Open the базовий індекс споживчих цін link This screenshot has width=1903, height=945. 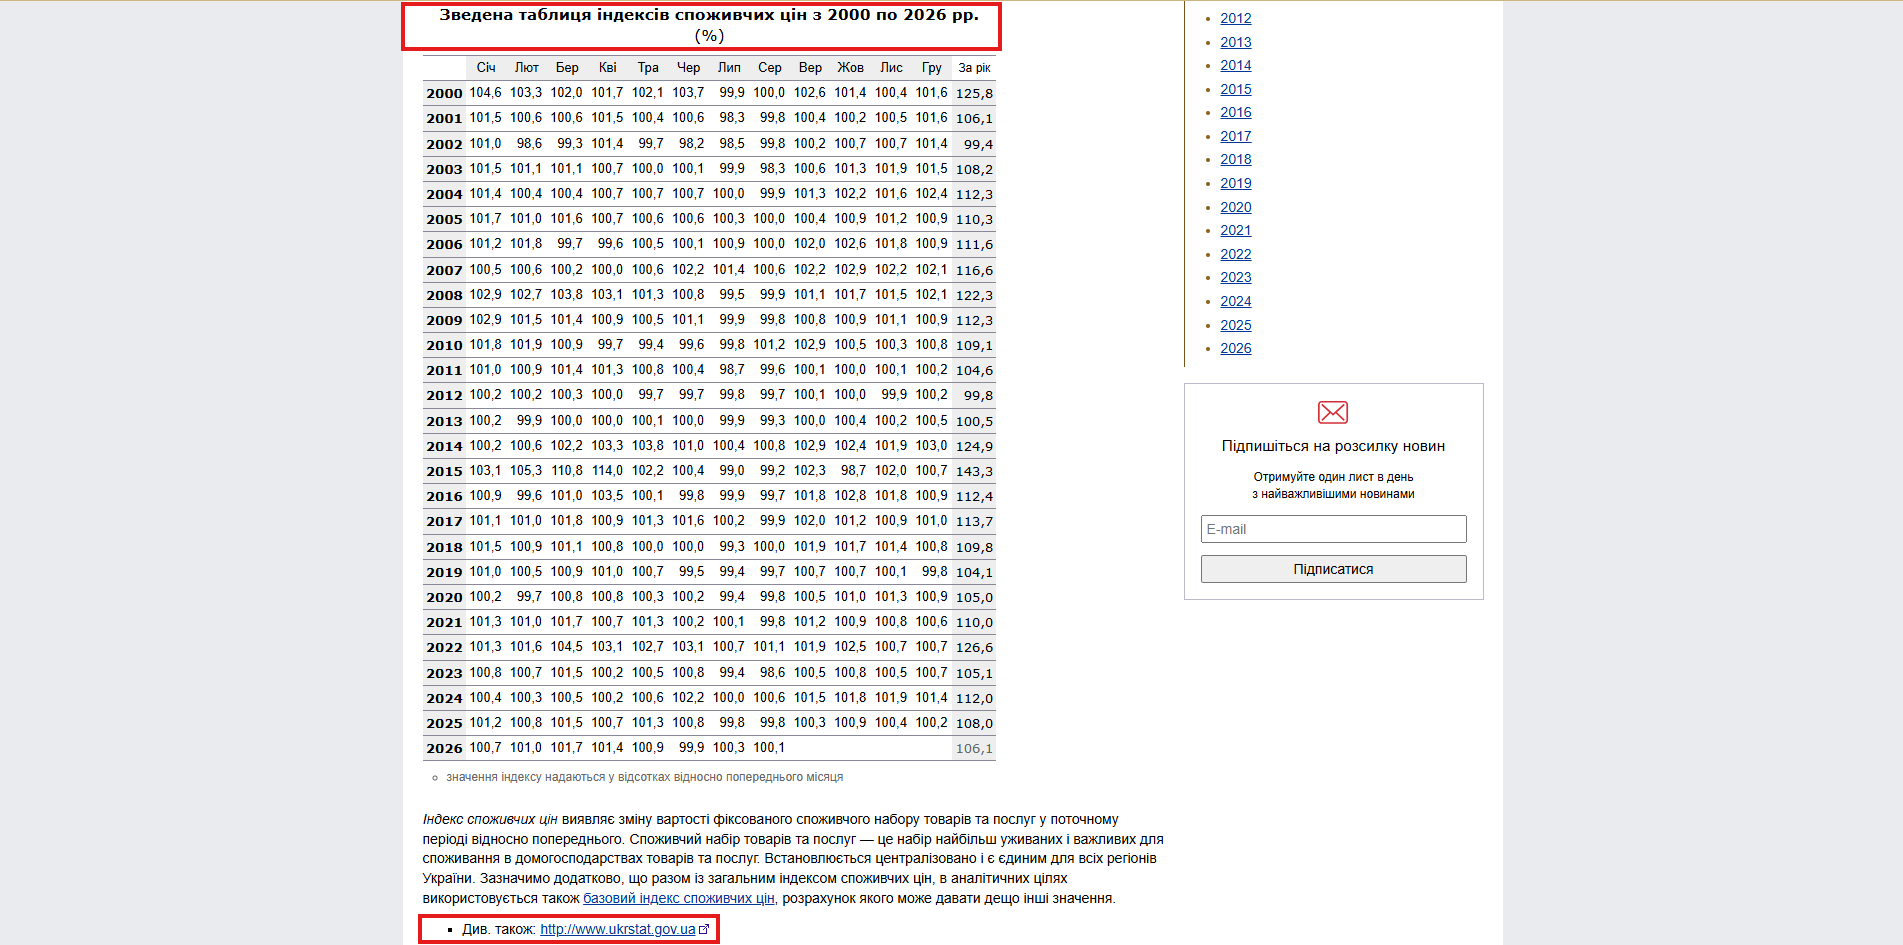click(x=679, y=898)
